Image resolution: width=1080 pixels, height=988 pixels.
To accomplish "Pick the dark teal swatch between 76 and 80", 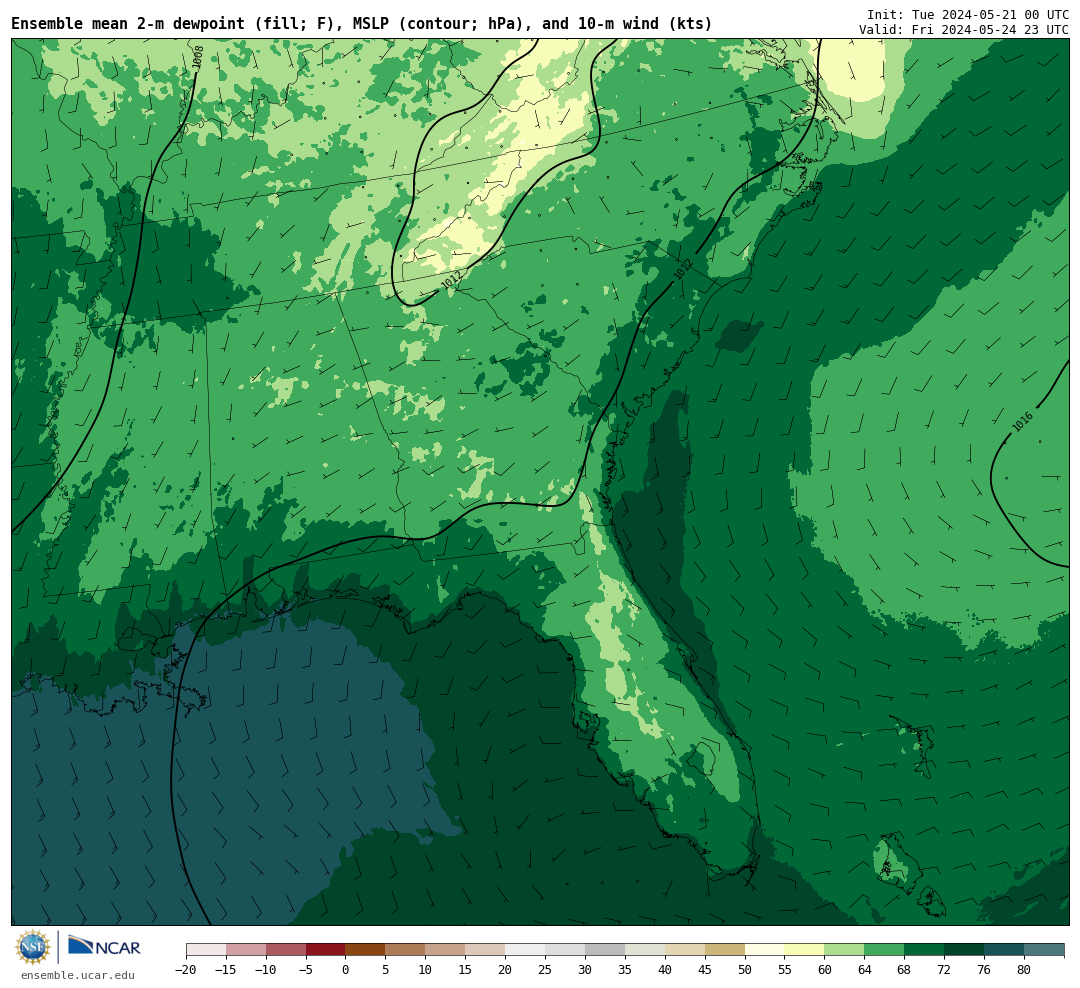I will point(1005,950).
